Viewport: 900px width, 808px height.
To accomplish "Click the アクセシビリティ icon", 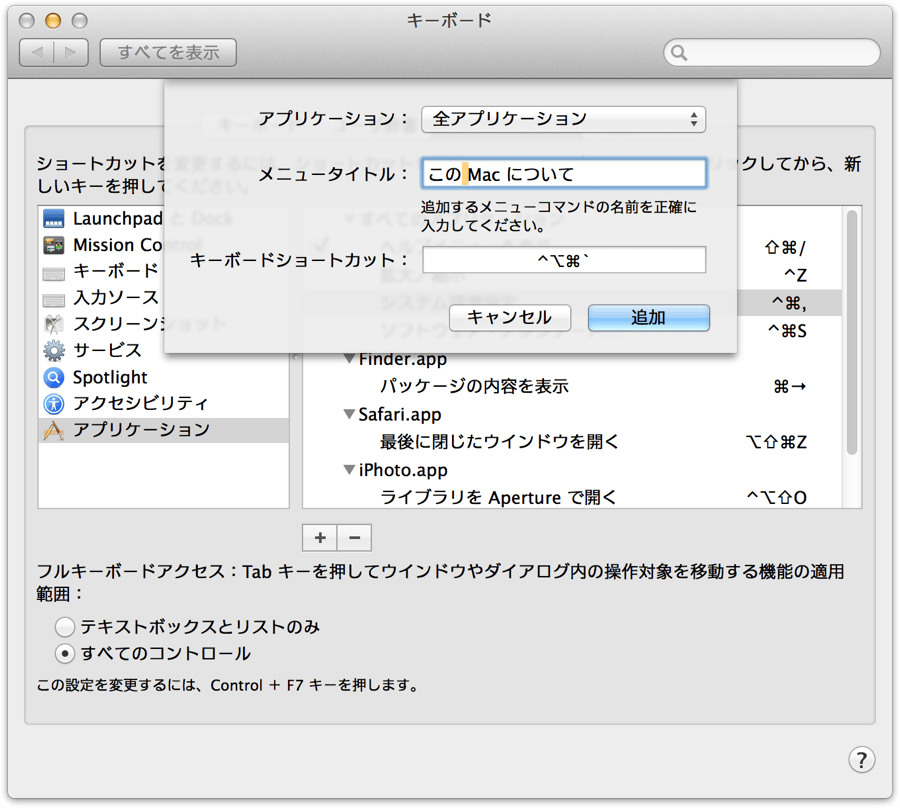I will coord(54,403).
